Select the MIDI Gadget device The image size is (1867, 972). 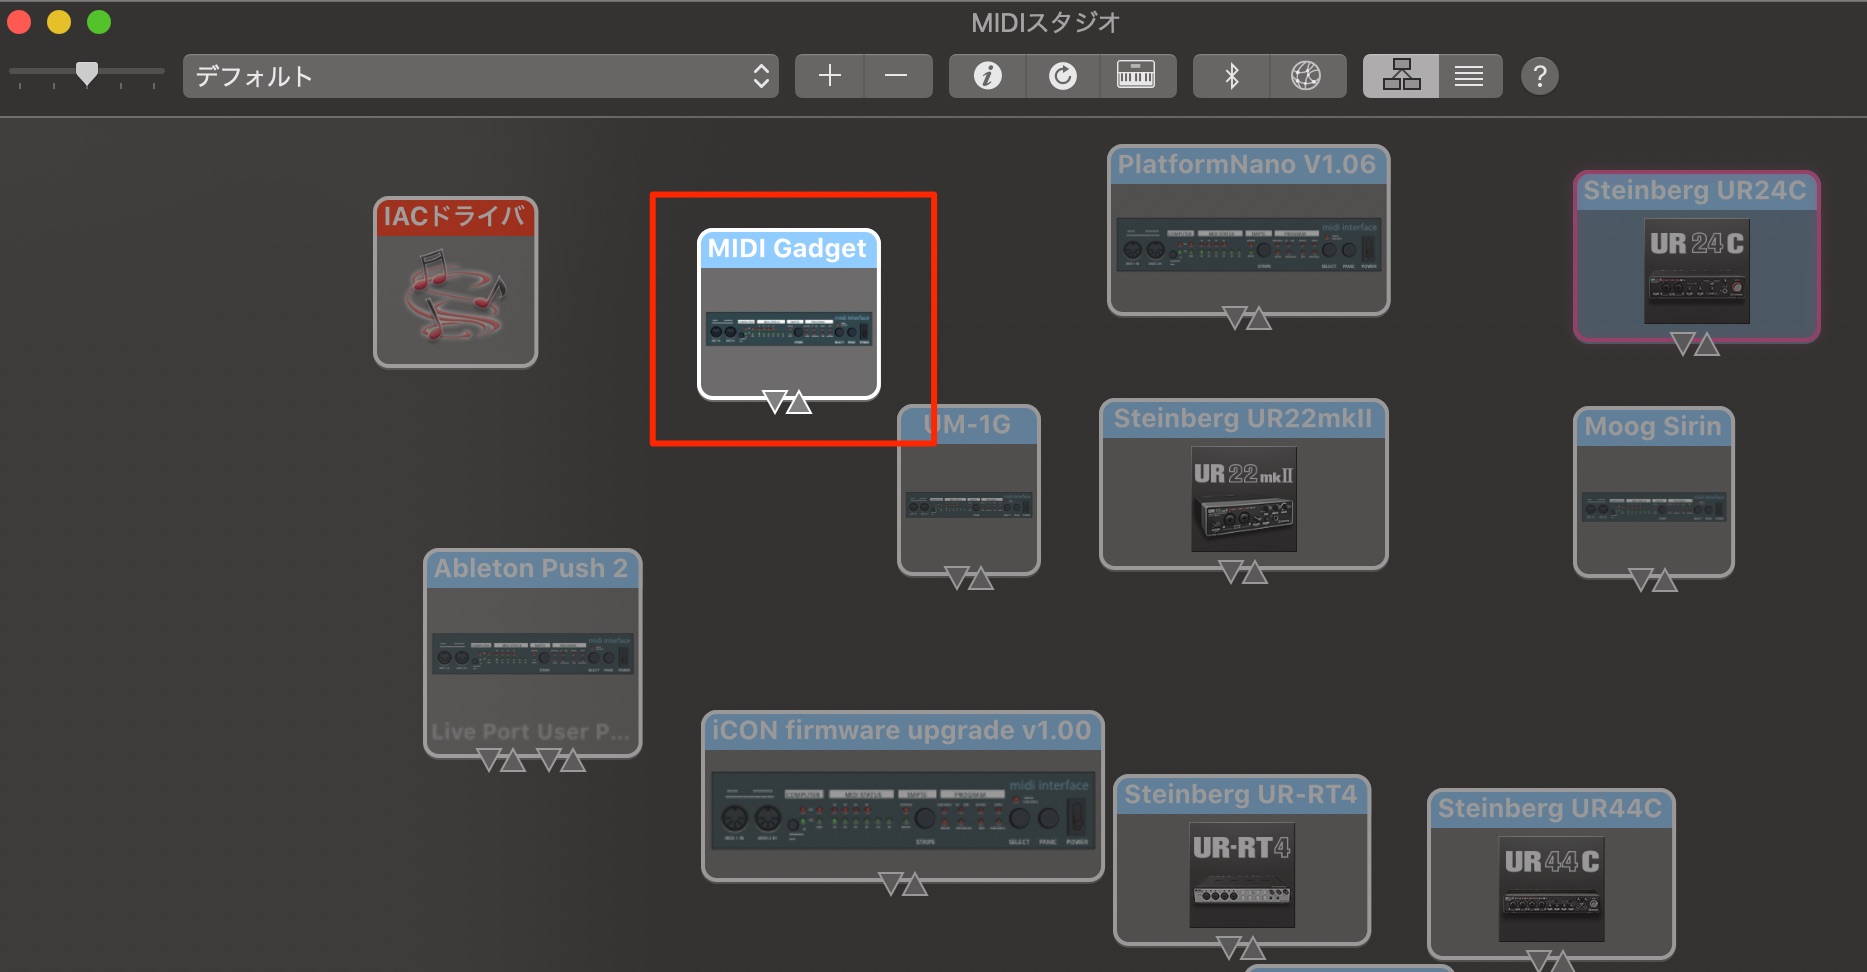788,314
